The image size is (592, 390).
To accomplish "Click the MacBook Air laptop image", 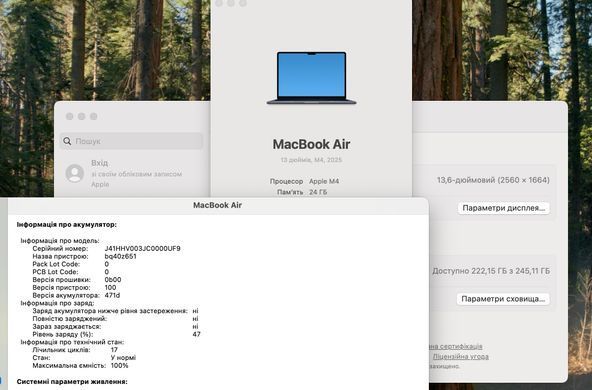I will coord(311,78).
